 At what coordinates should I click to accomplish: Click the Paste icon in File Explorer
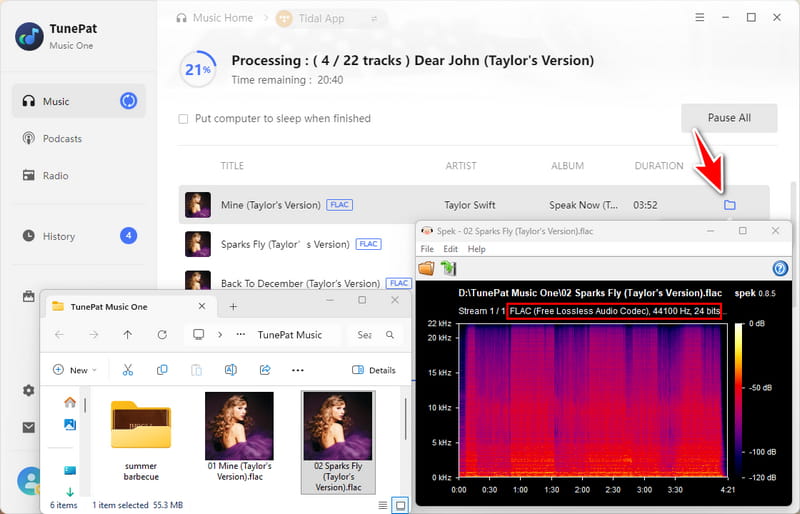(196, 370)
